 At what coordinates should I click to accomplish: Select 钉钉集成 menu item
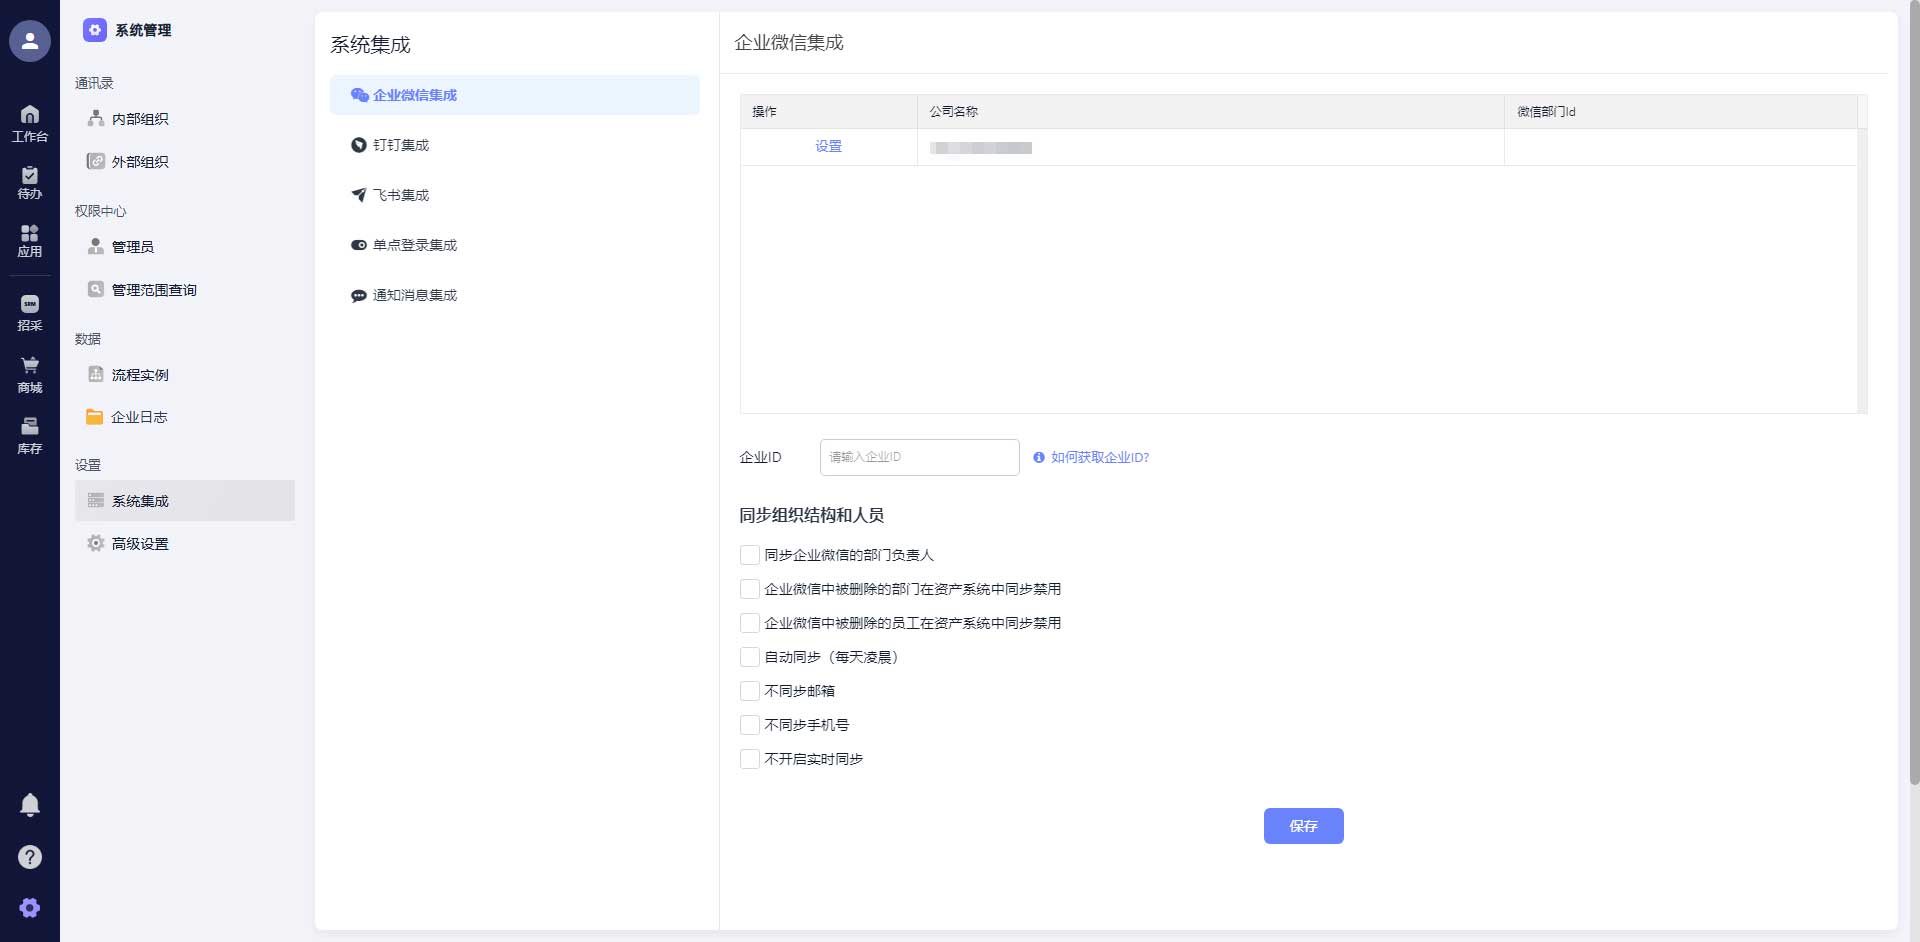(515, 145)
